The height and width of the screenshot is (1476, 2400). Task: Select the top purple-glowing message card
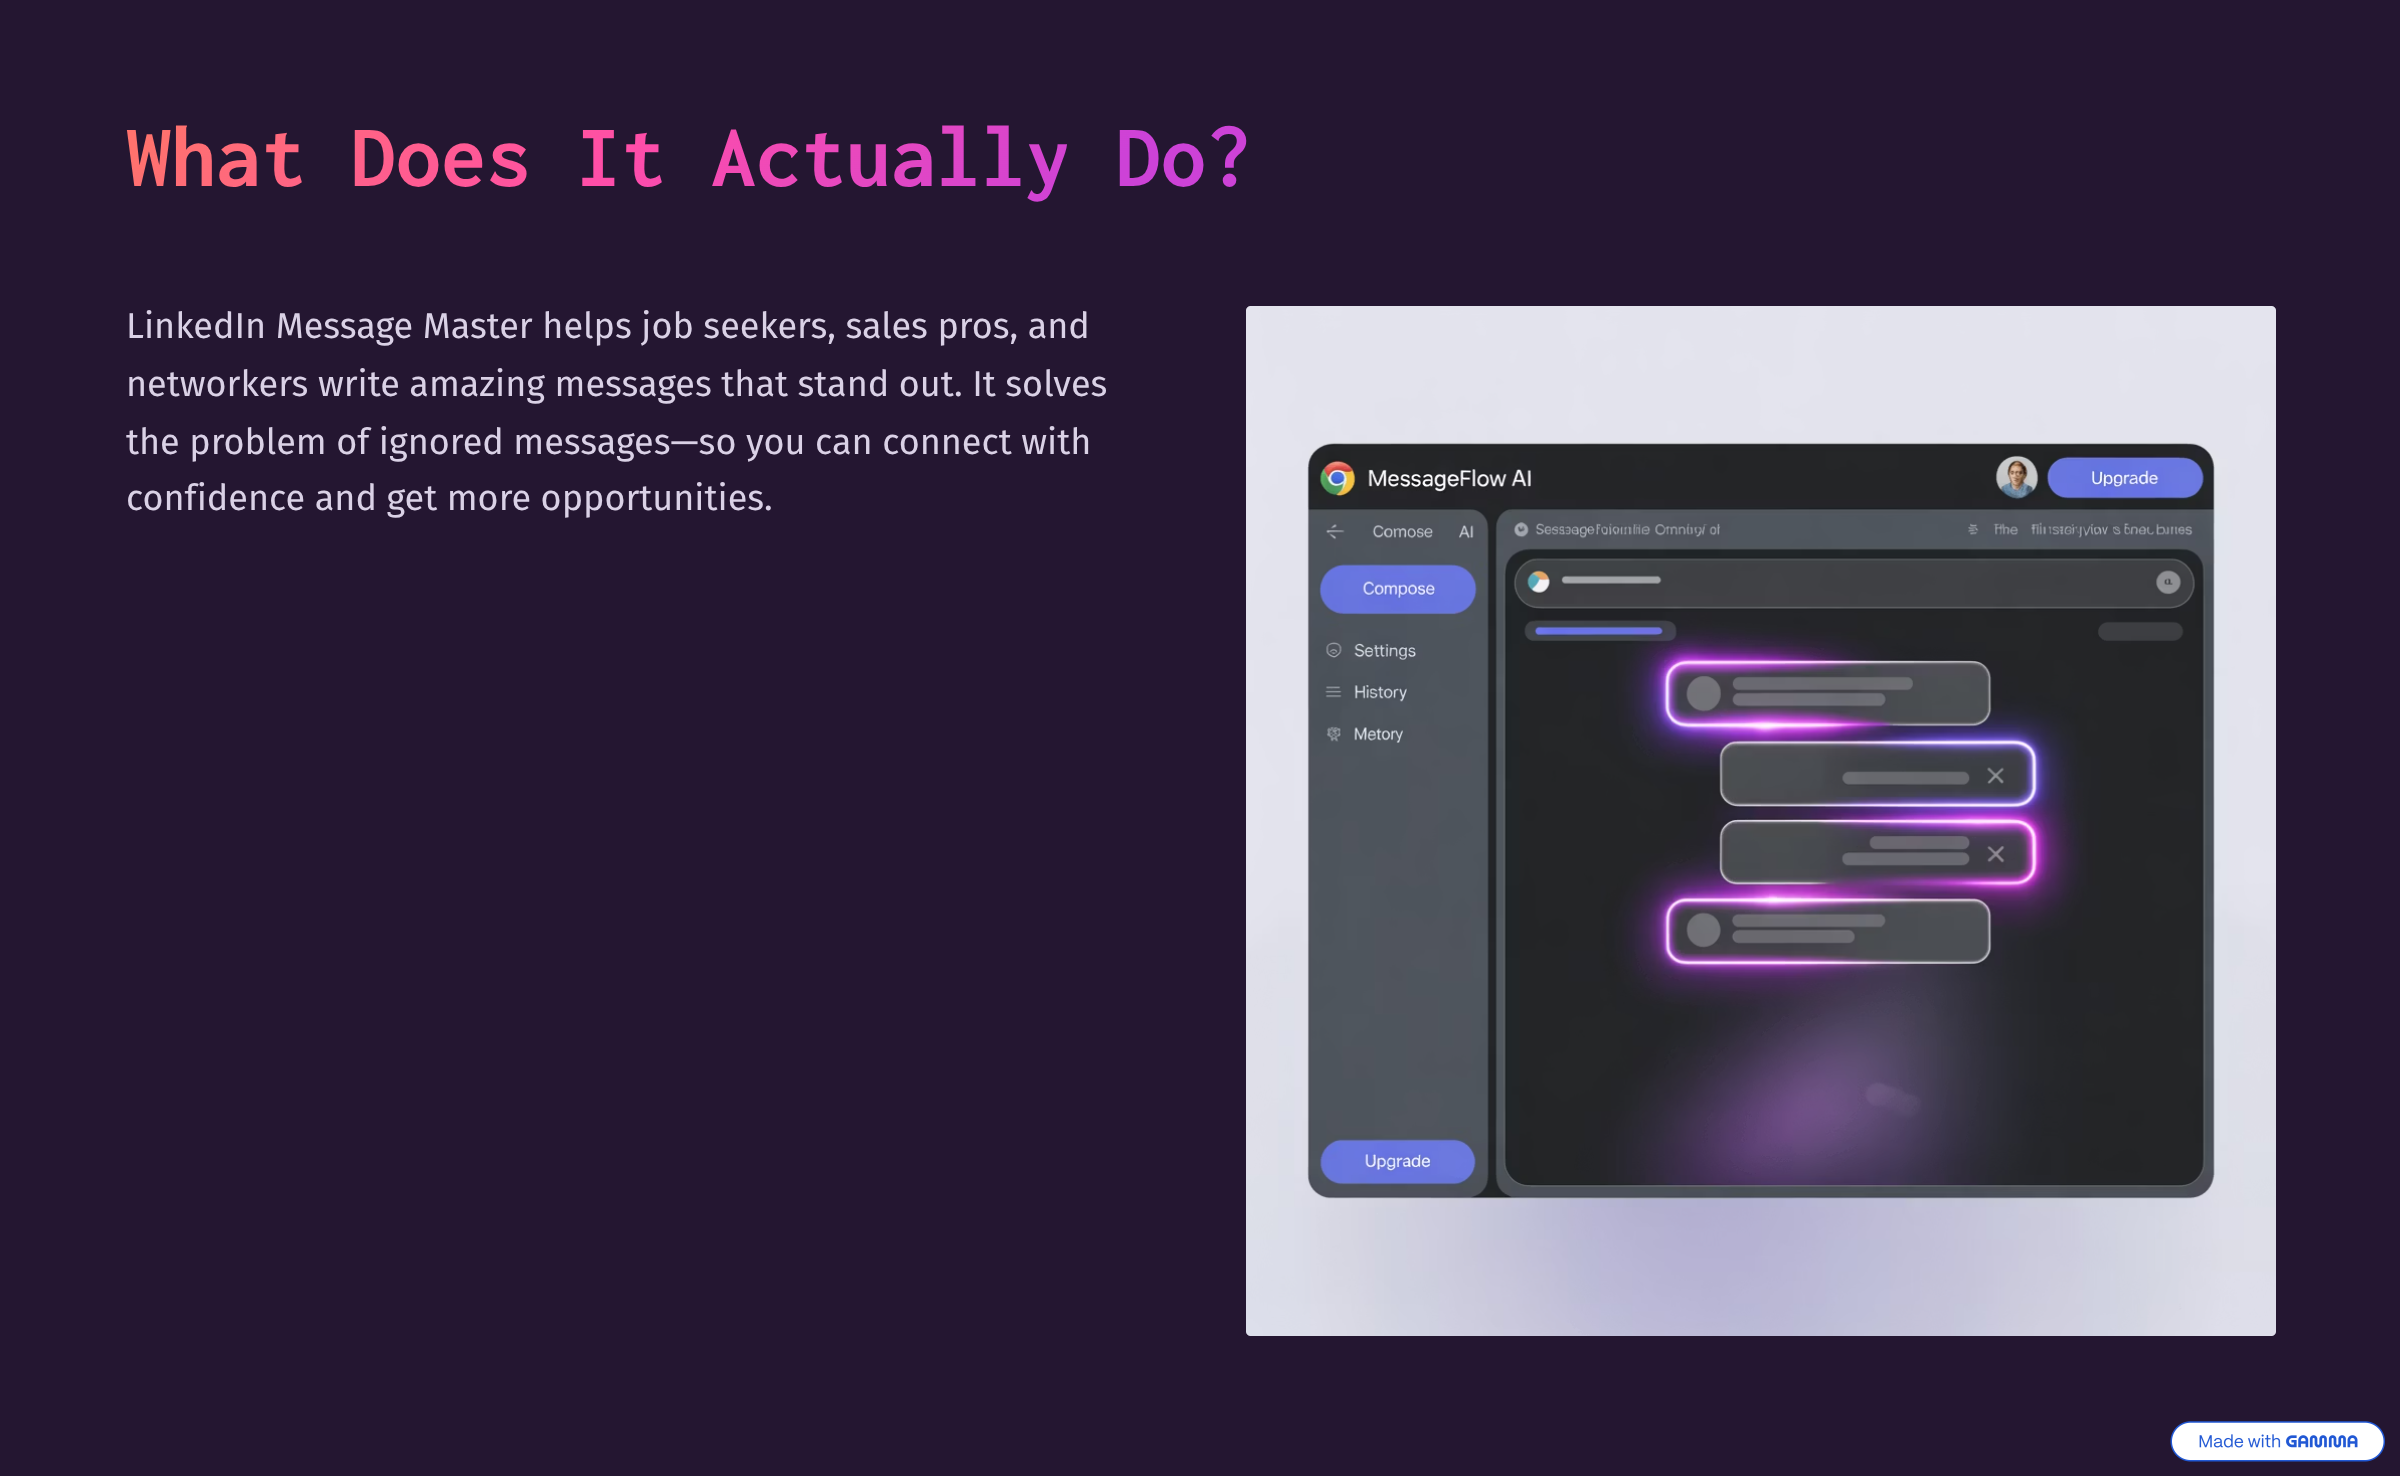[x=1828, y=693]
